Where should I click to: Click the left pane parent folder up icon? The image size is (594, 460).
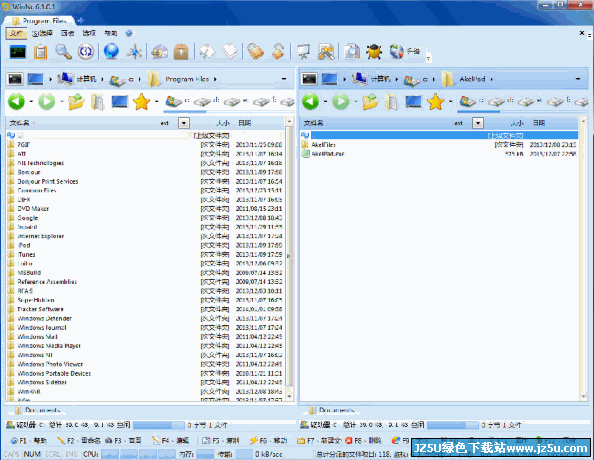pyautogui.click(x=76, y=102)
